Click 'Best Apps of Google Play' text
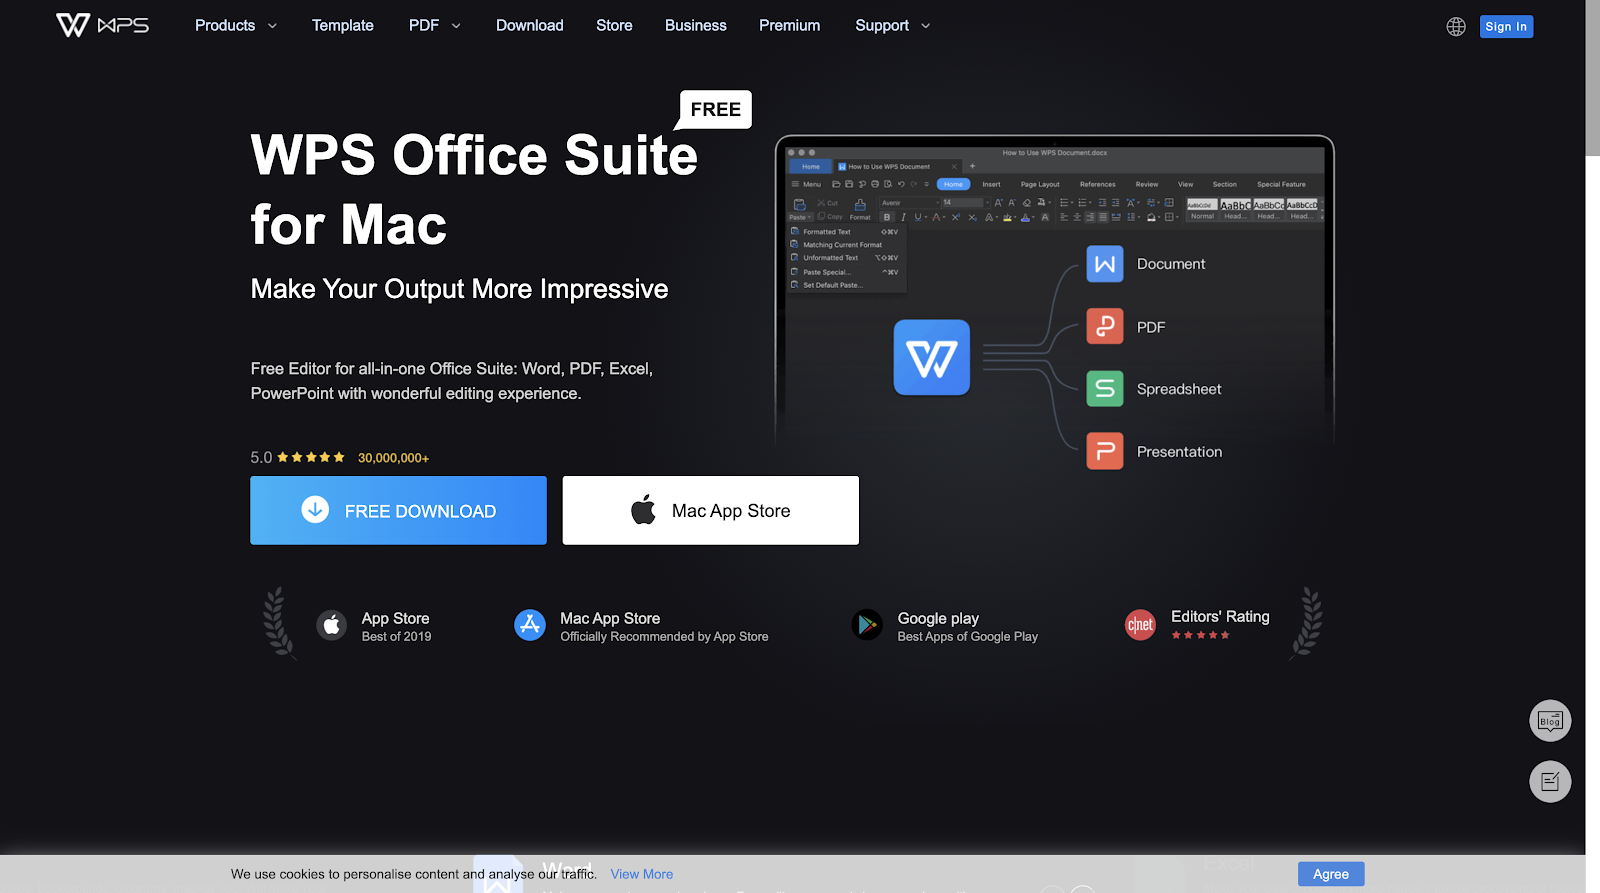This screenshot has height=893, width=1600. pyautogui.click(x=967, y=637)
